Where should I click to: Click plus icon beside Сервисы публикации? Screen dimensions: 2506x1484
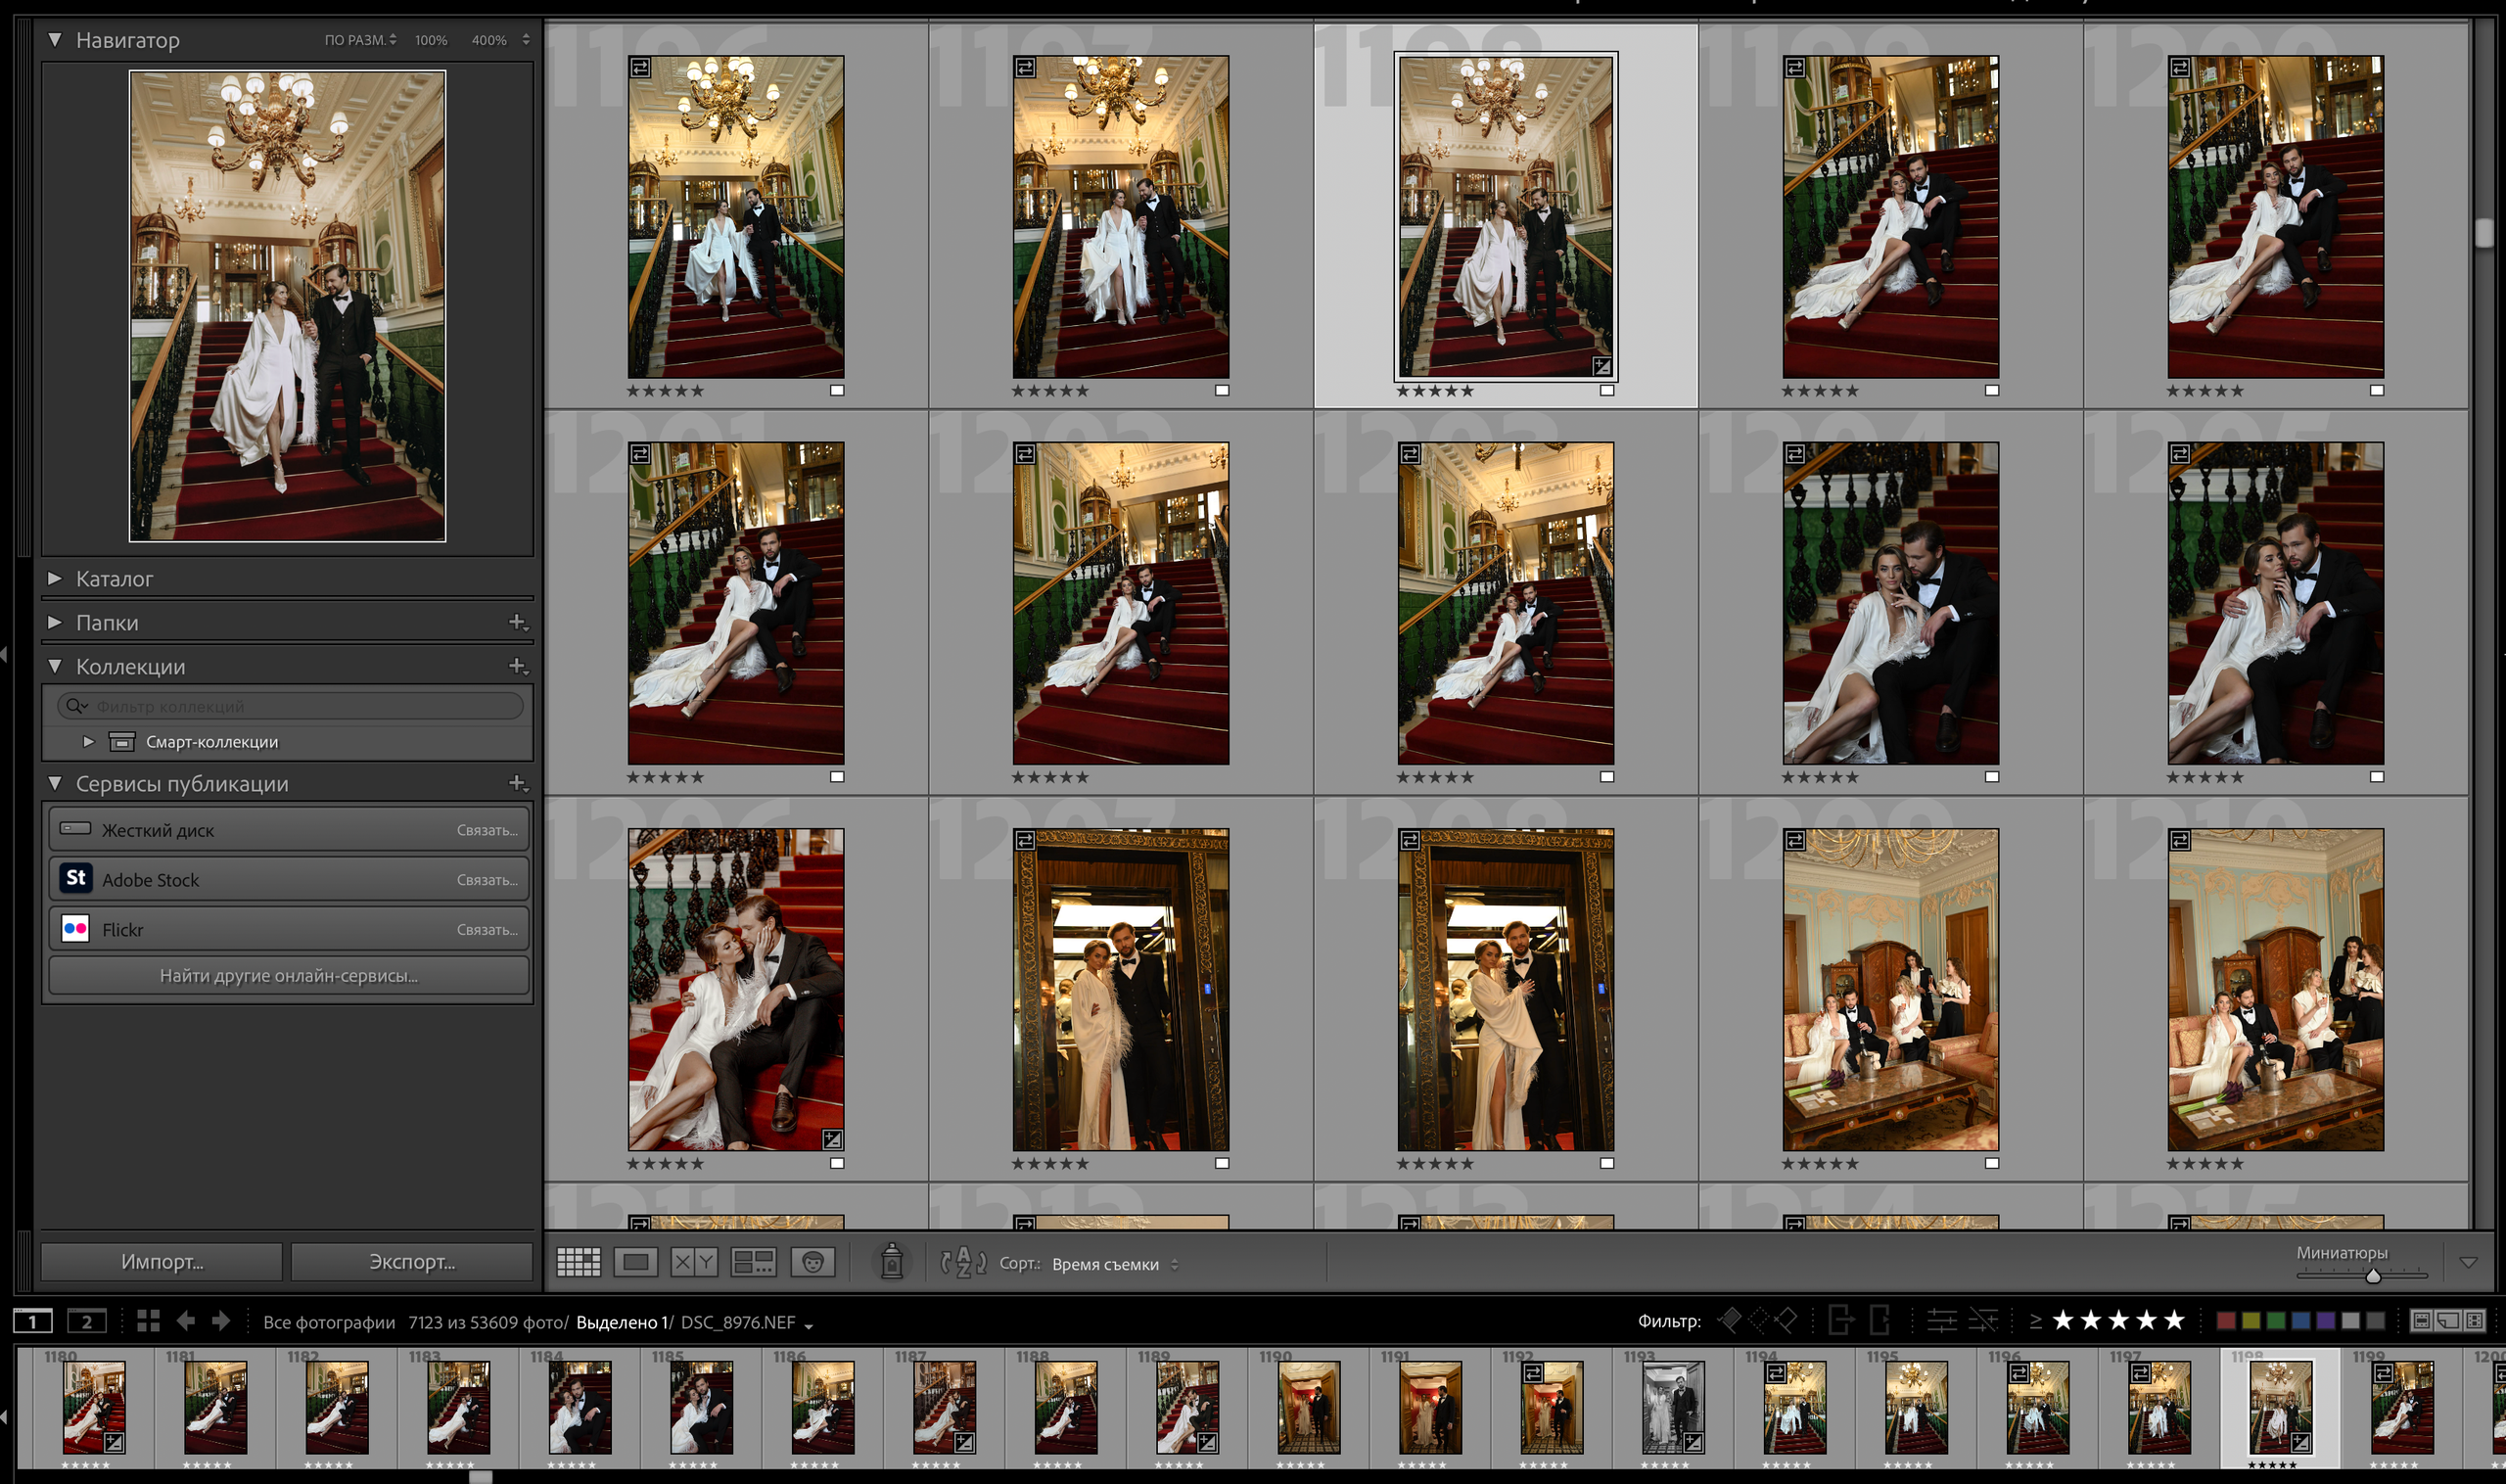click(517, 782)
